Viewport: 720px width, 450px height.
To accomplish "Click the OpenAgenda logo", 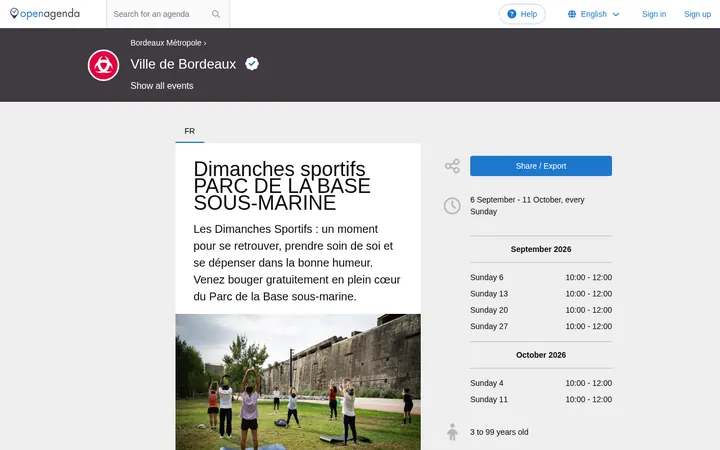I will tap(45, 14).
